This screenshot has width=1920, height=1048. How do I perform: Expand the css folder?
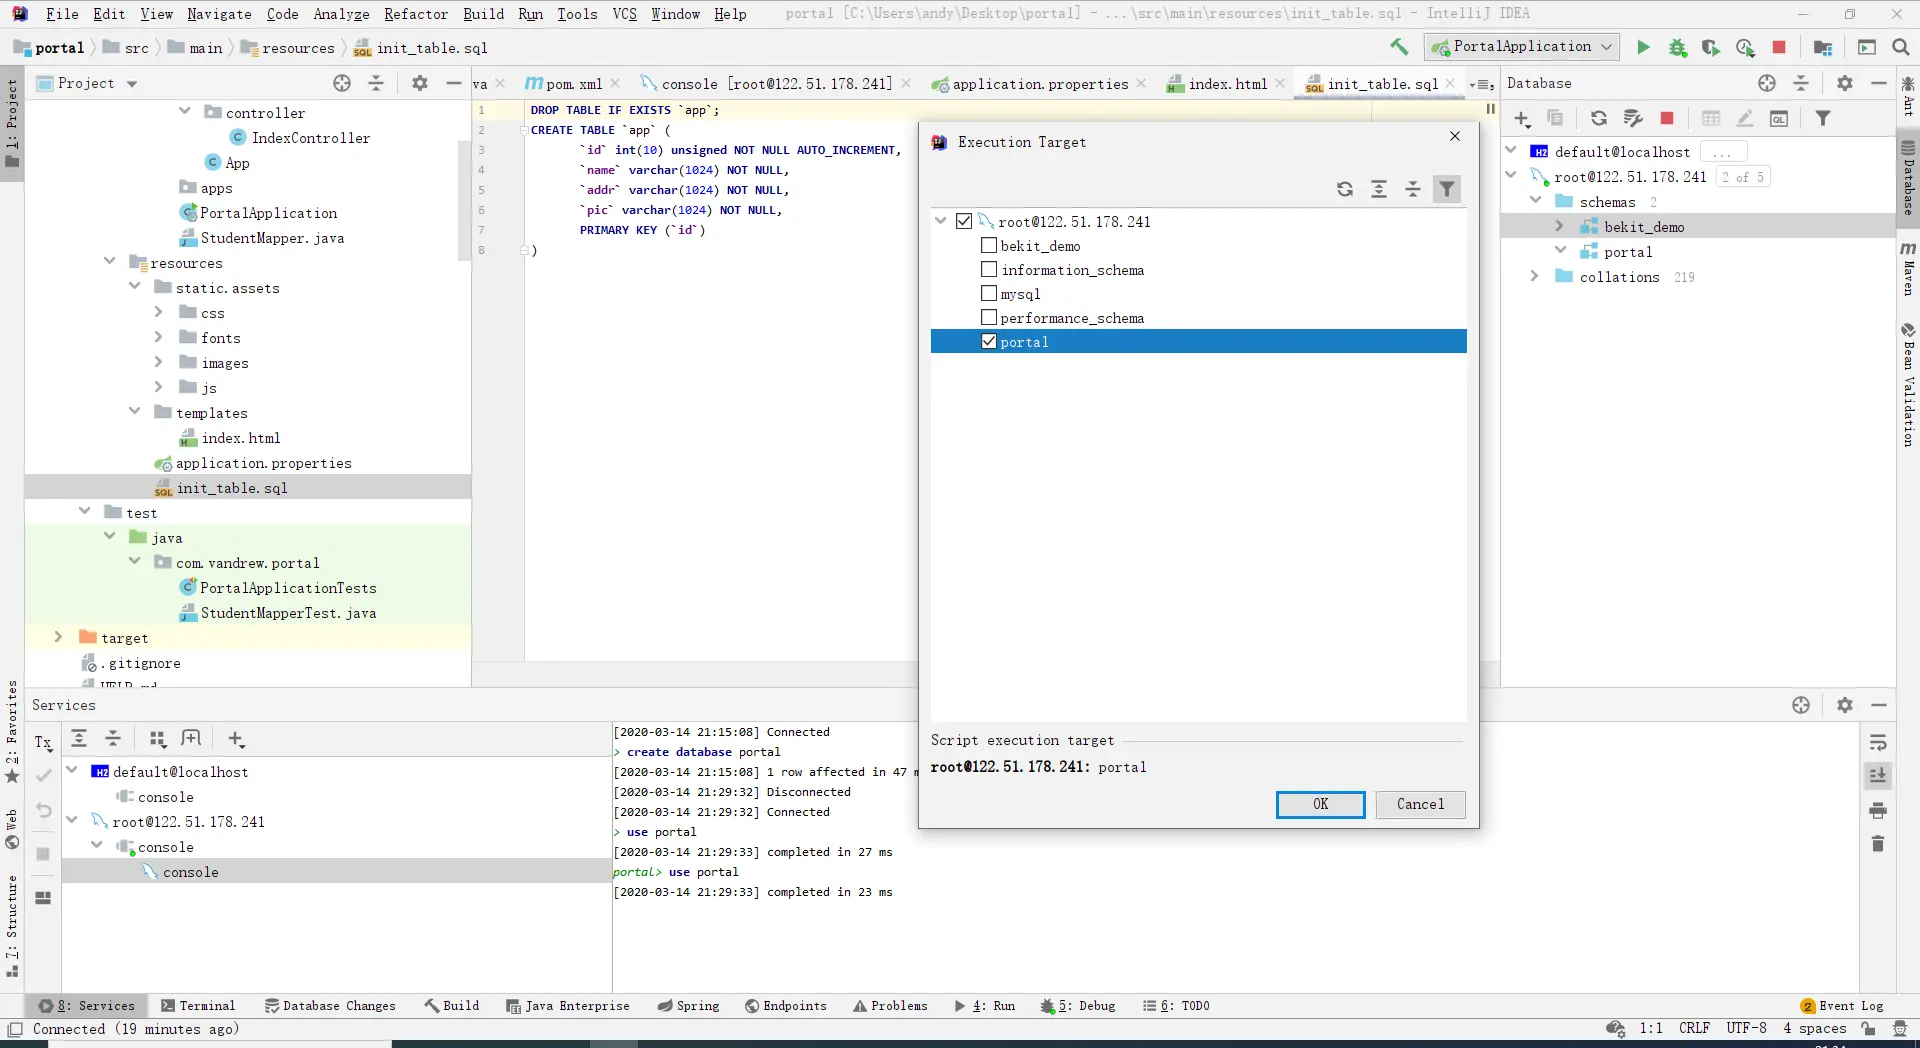point(158,312)
